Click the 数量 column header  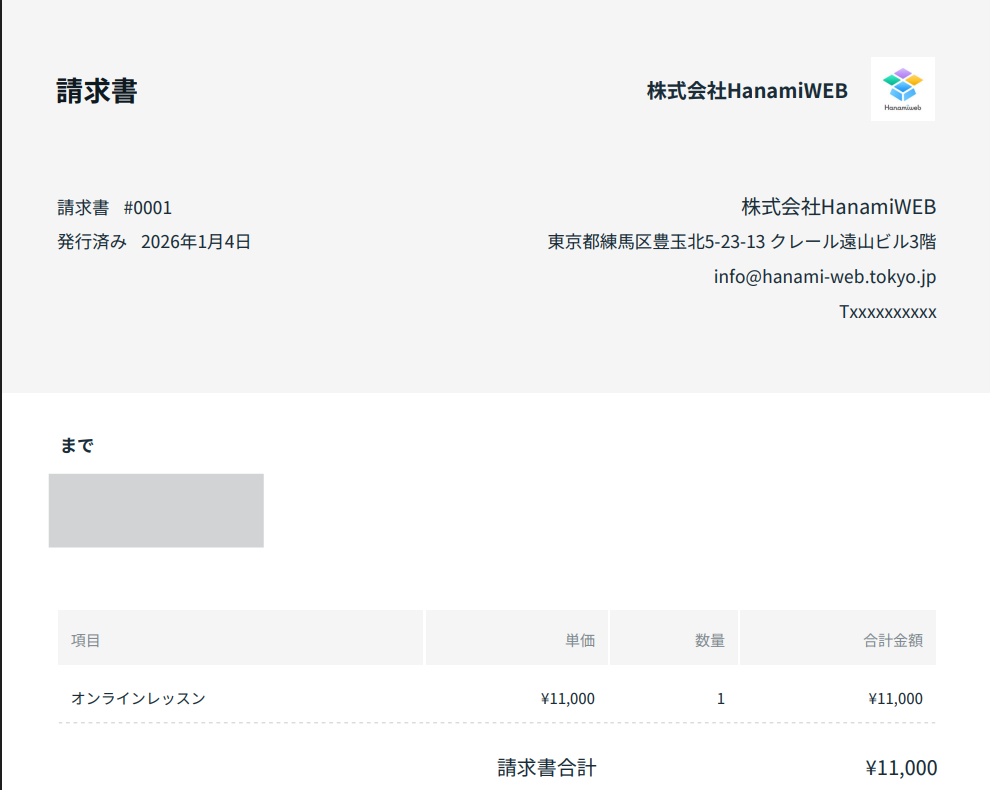(x=710, y=640)
